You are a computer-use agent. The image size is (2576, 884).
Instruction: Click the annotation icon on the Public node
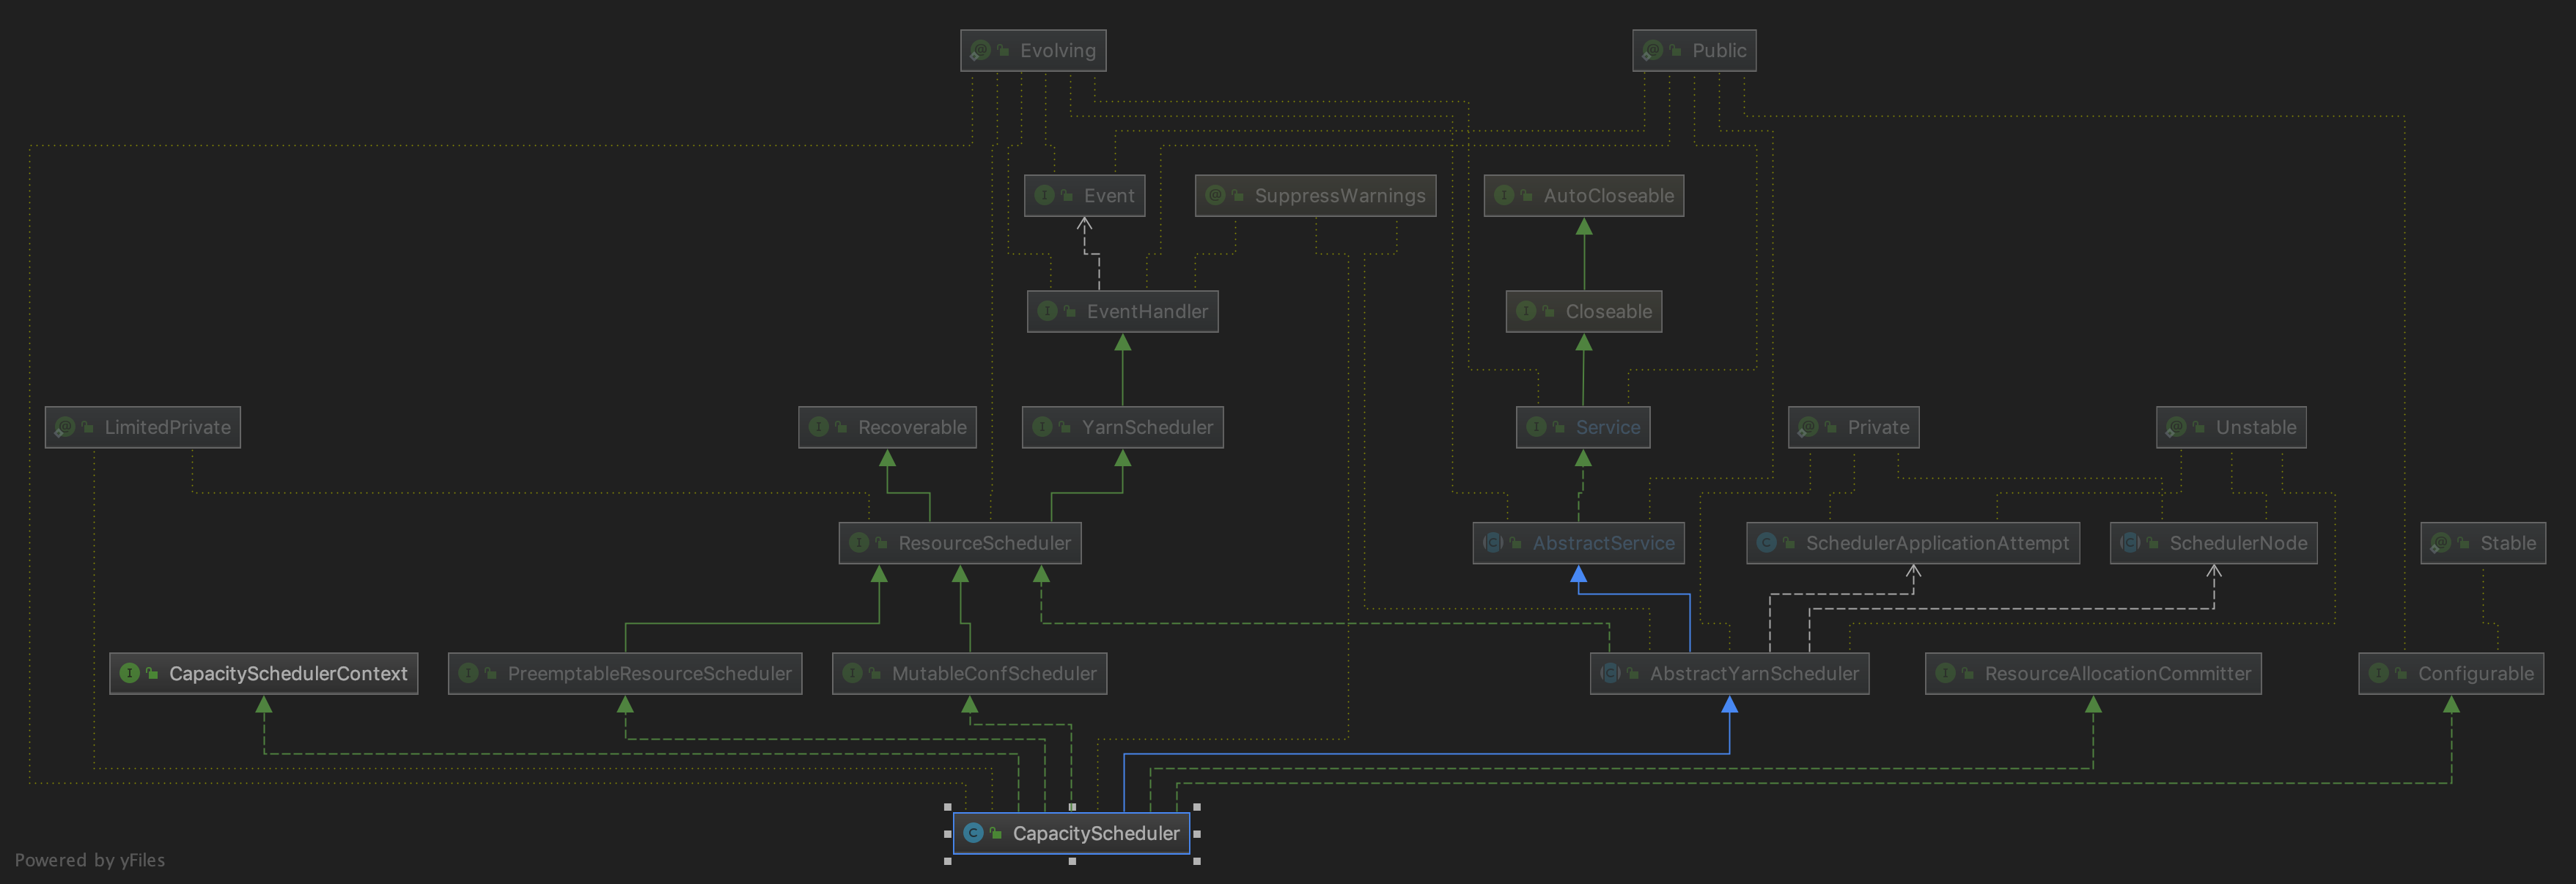click(1651, 49)
